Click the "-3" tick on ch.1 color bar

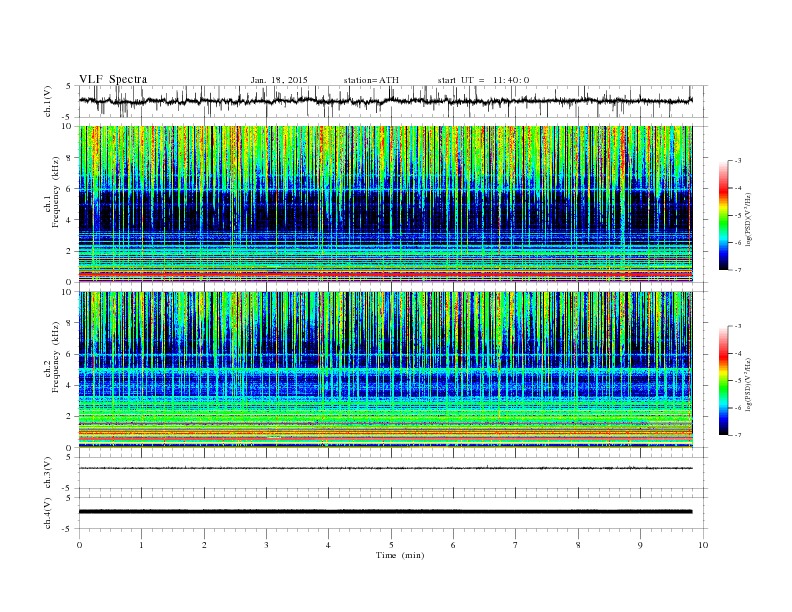pyautogui.click(x=737, y=161)
